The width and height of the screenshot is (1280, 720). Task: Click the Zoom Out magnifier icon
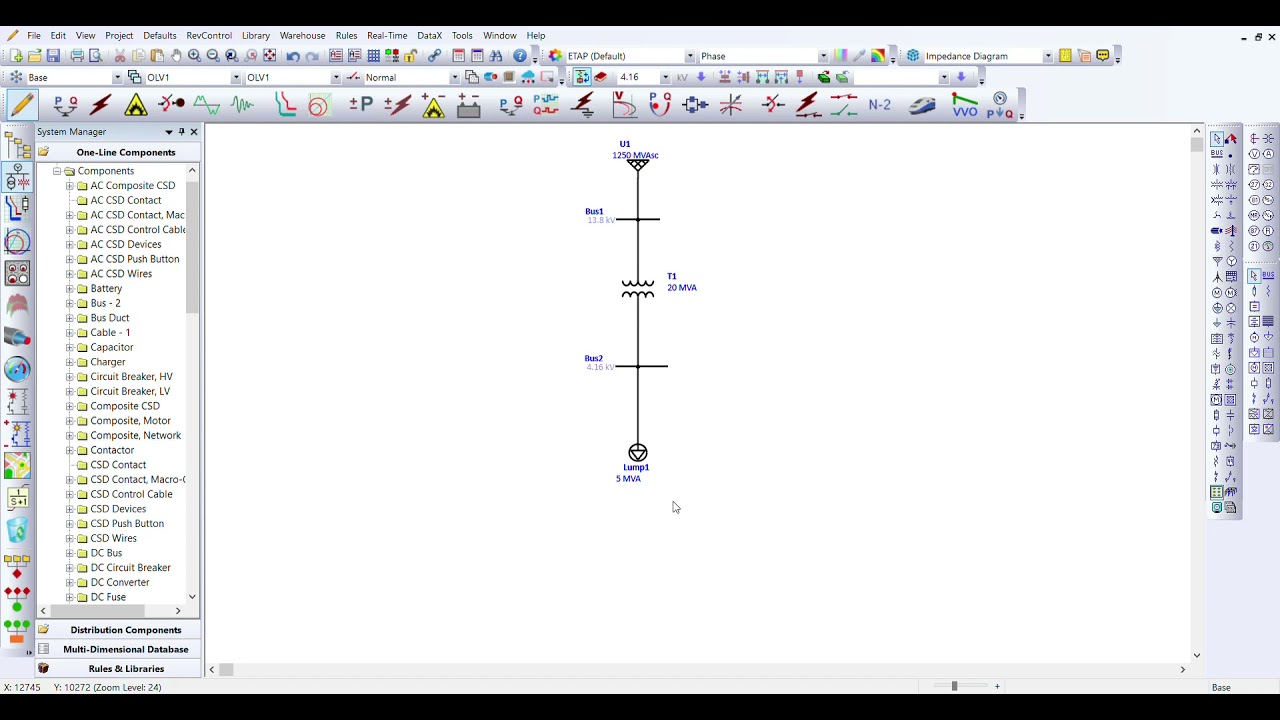[x=213, y=56]
